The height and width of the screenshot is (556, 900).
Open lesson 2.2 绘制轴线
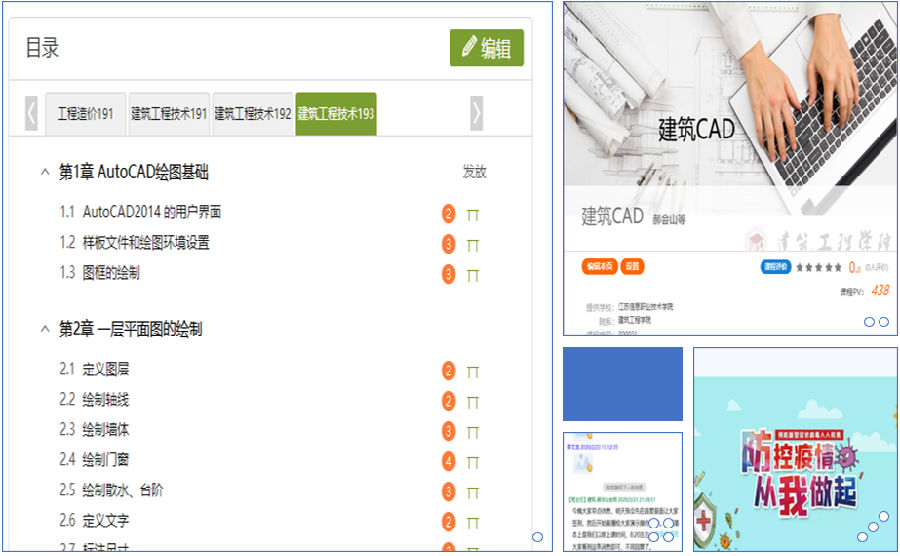pyautogui.click(x=94, y=399)
